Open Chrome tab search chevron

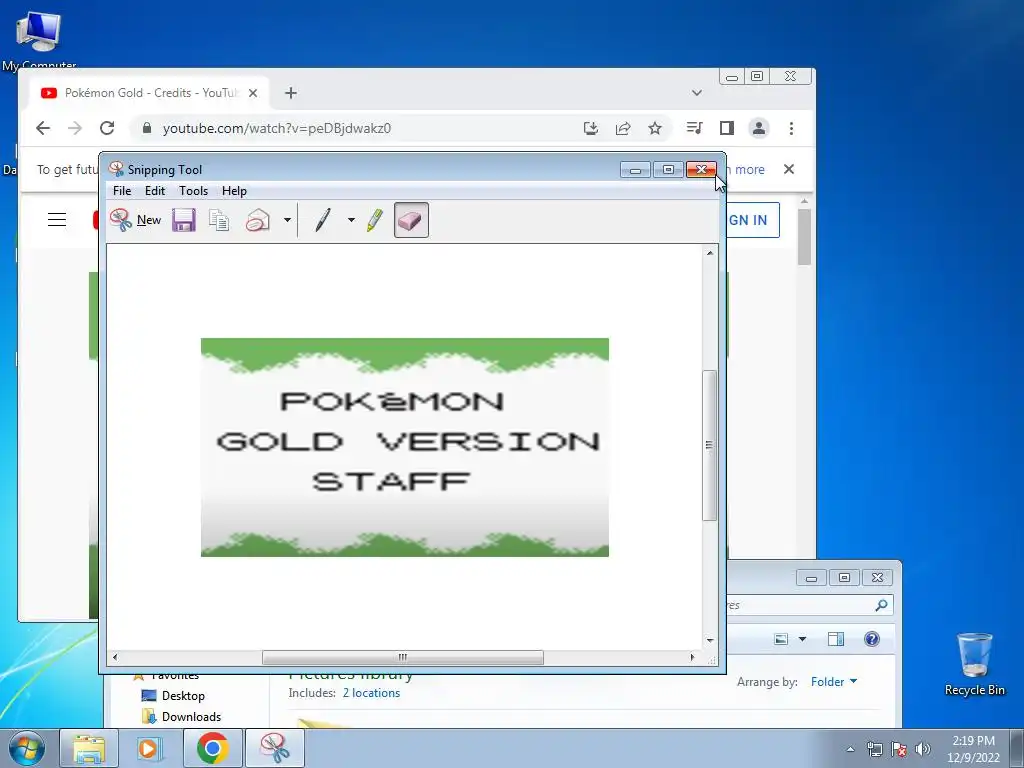coord(697,93)
